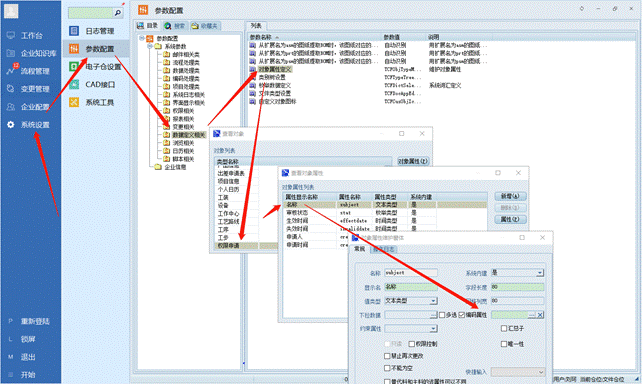Open 工作台 in the blue sidebar
This screenshot has height=384, width=642.
tap(31, 36)
